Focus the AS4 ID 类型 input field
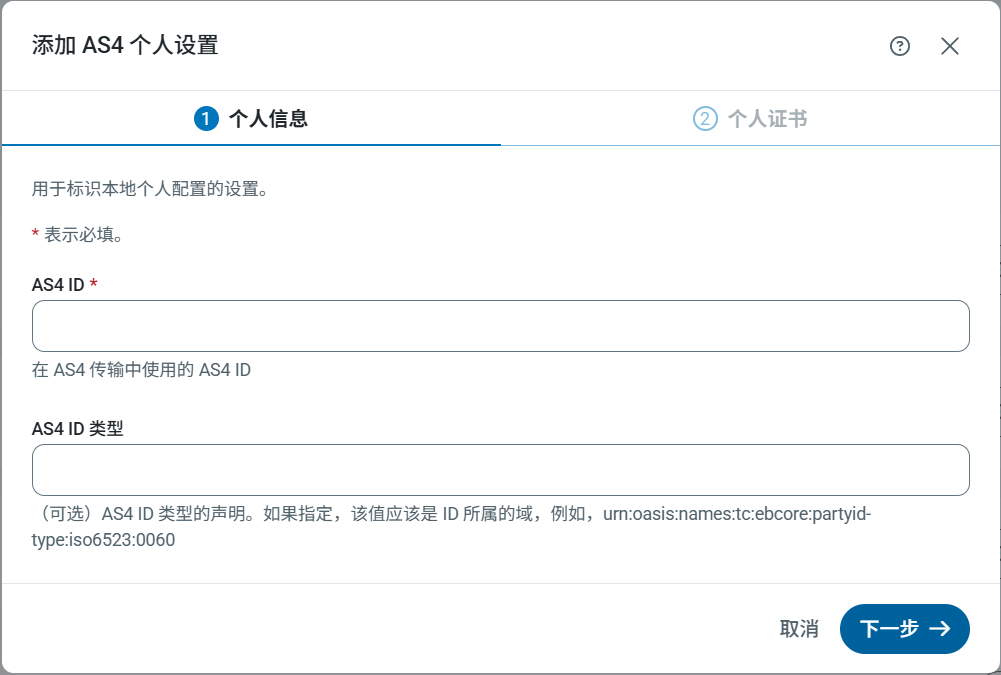 500,470
